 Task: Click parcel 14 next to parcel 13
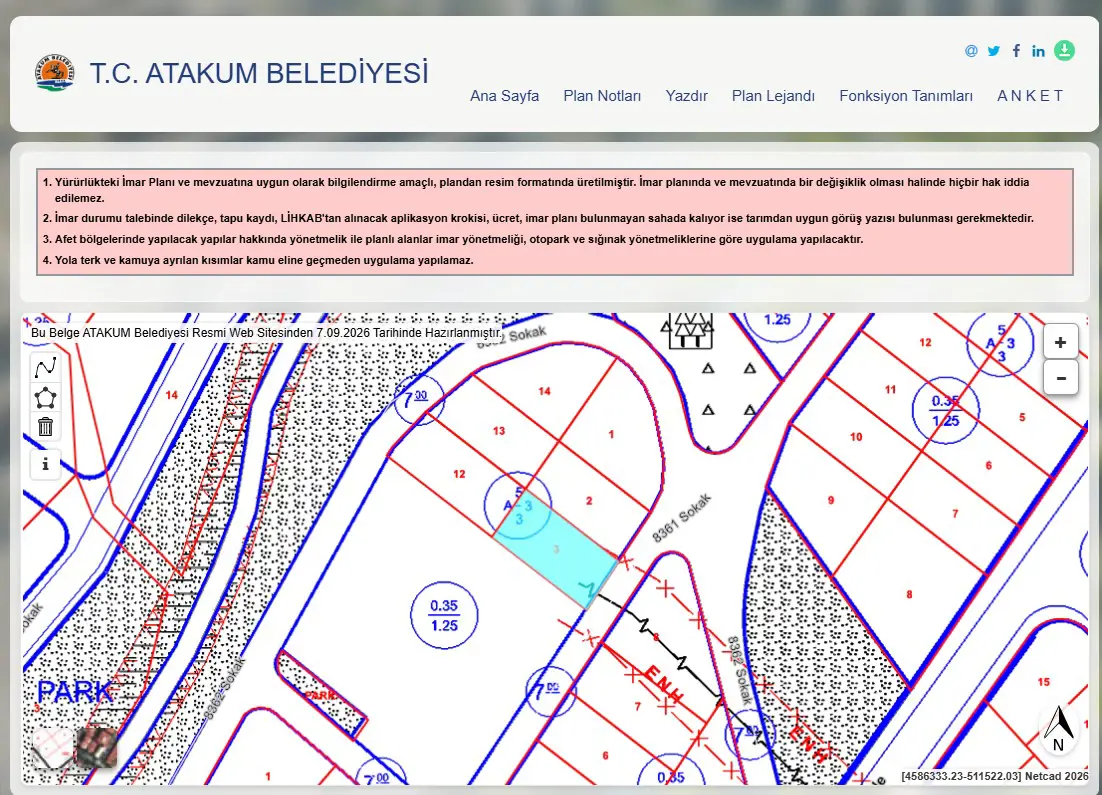(545, 391)
